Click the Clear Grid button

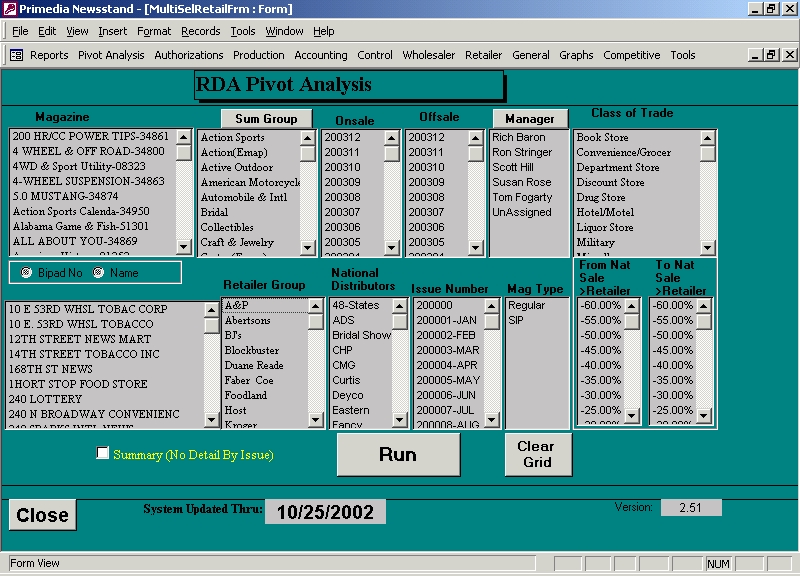click(x=536, y=455)
